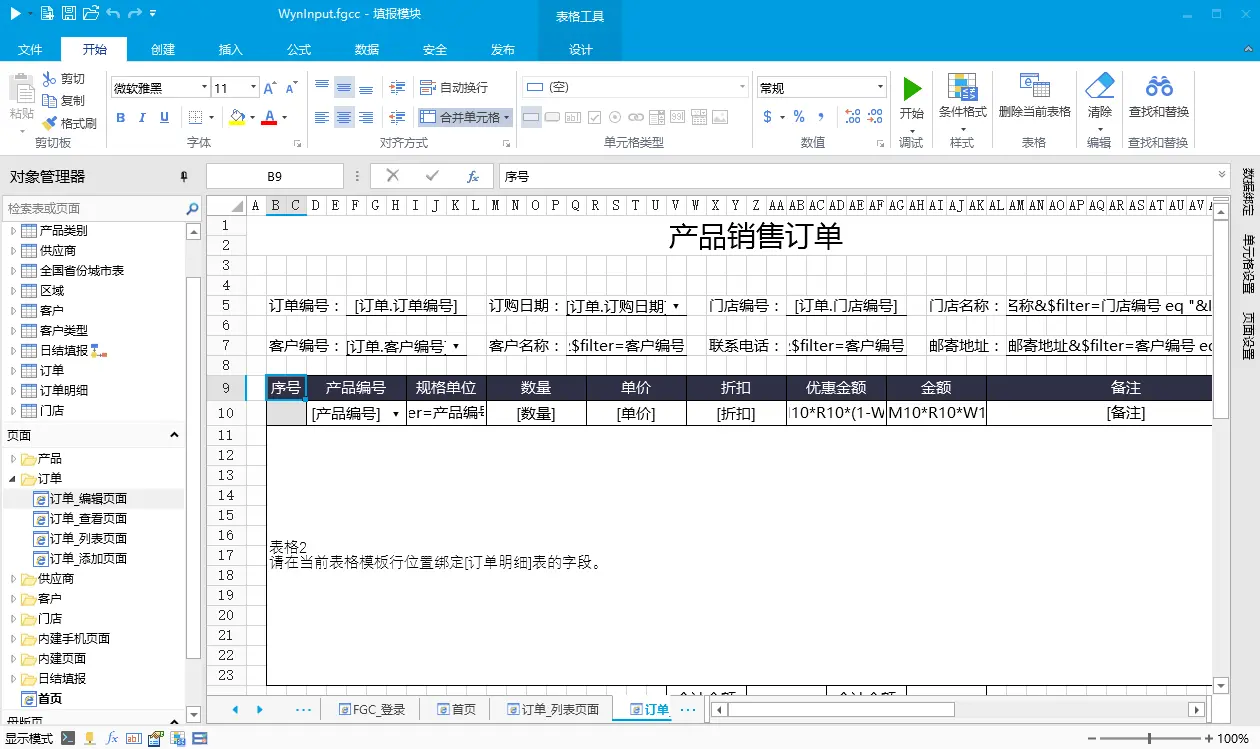Click the Undo arrow icon
Image resolution: width=1260 pixels, height=749 pixels.
(112, 13)
